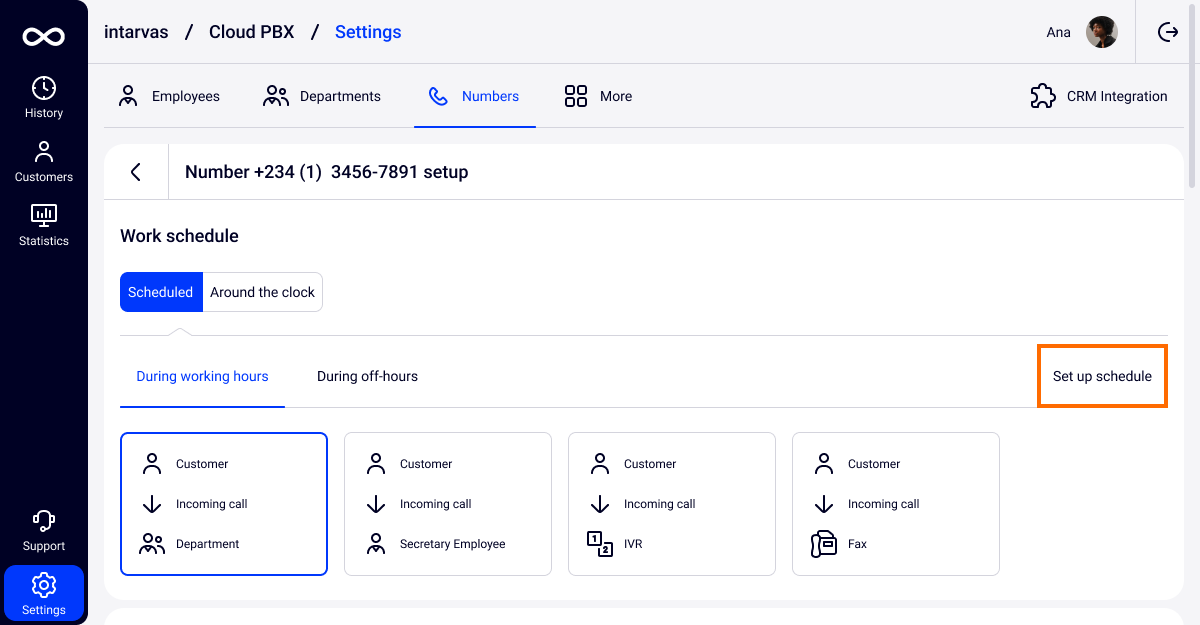The height and width of the screenshot is (625, 1200).
Task: Switch to During off-hours tab
Action: [x=367, y=377]
